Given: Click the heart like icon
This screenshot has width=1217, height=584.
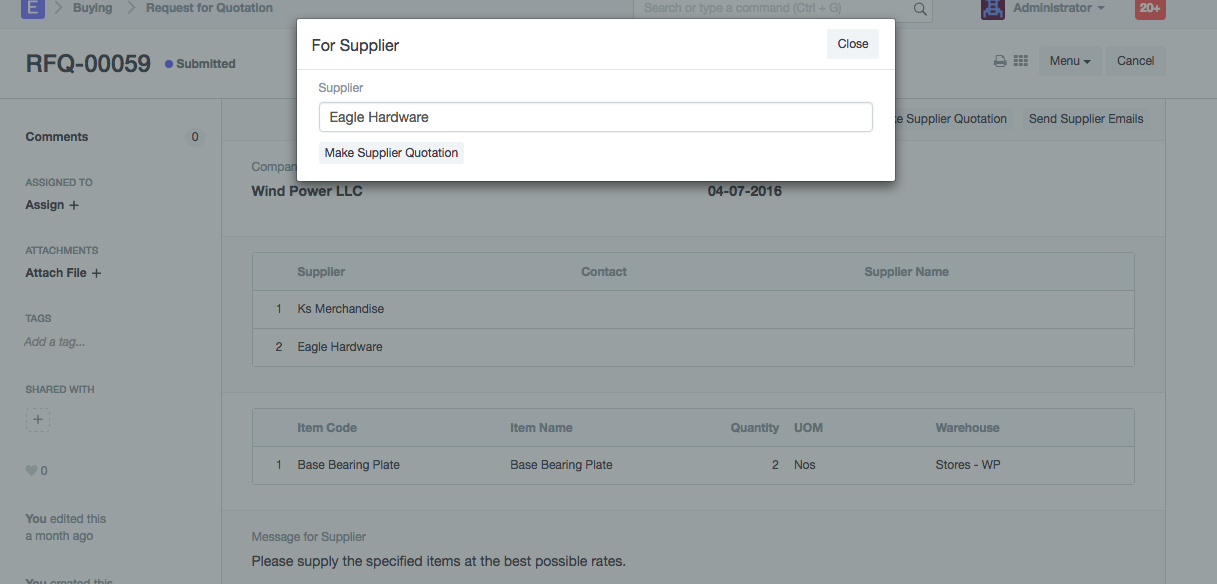Looking at the screenshot, I should tap(31, 471).
